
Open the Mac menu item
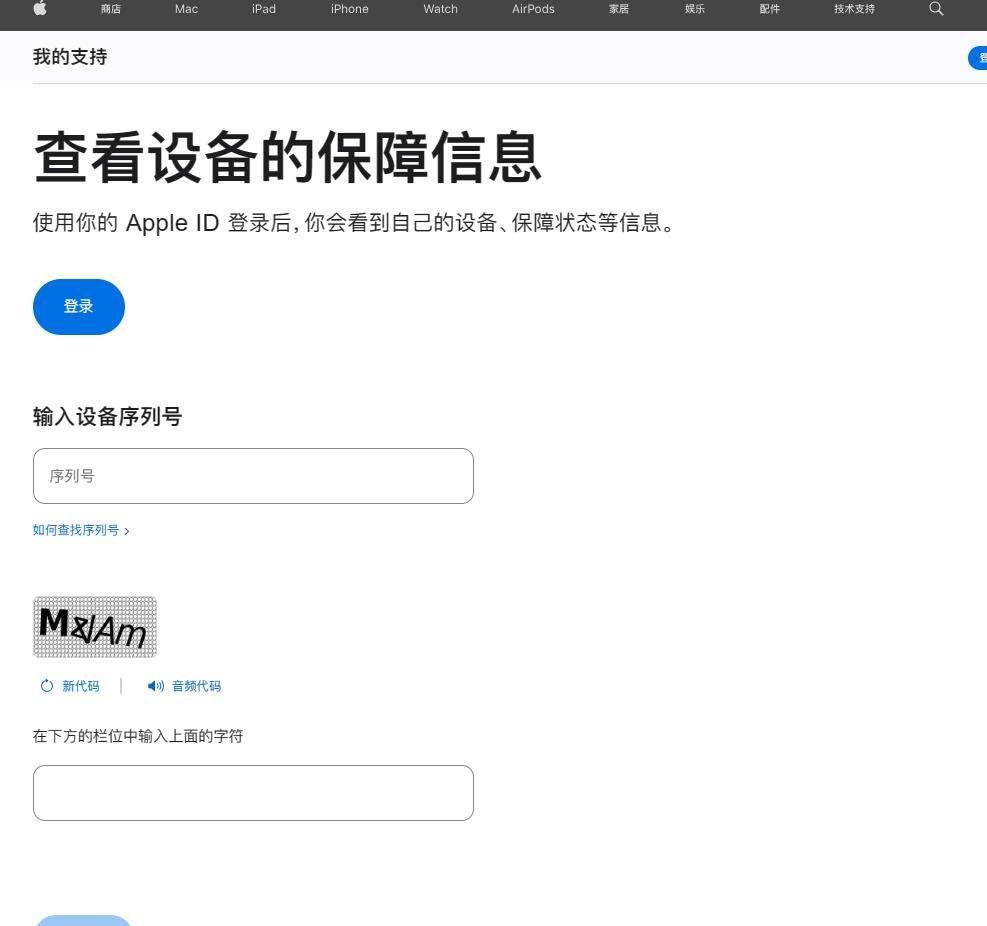[x=186, y=9]
